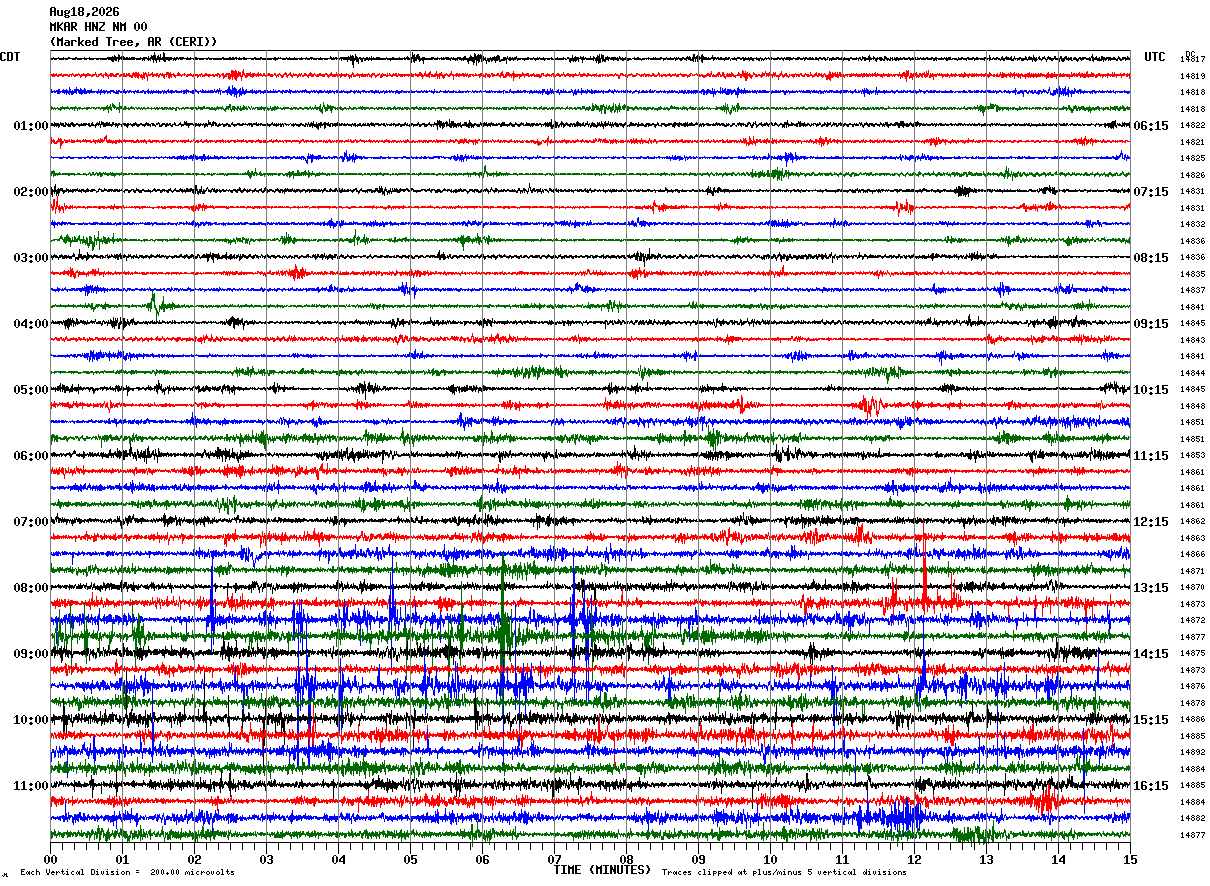Click the 08:15 UTC time label
1210x886 pixels.
coord(1151,258)
